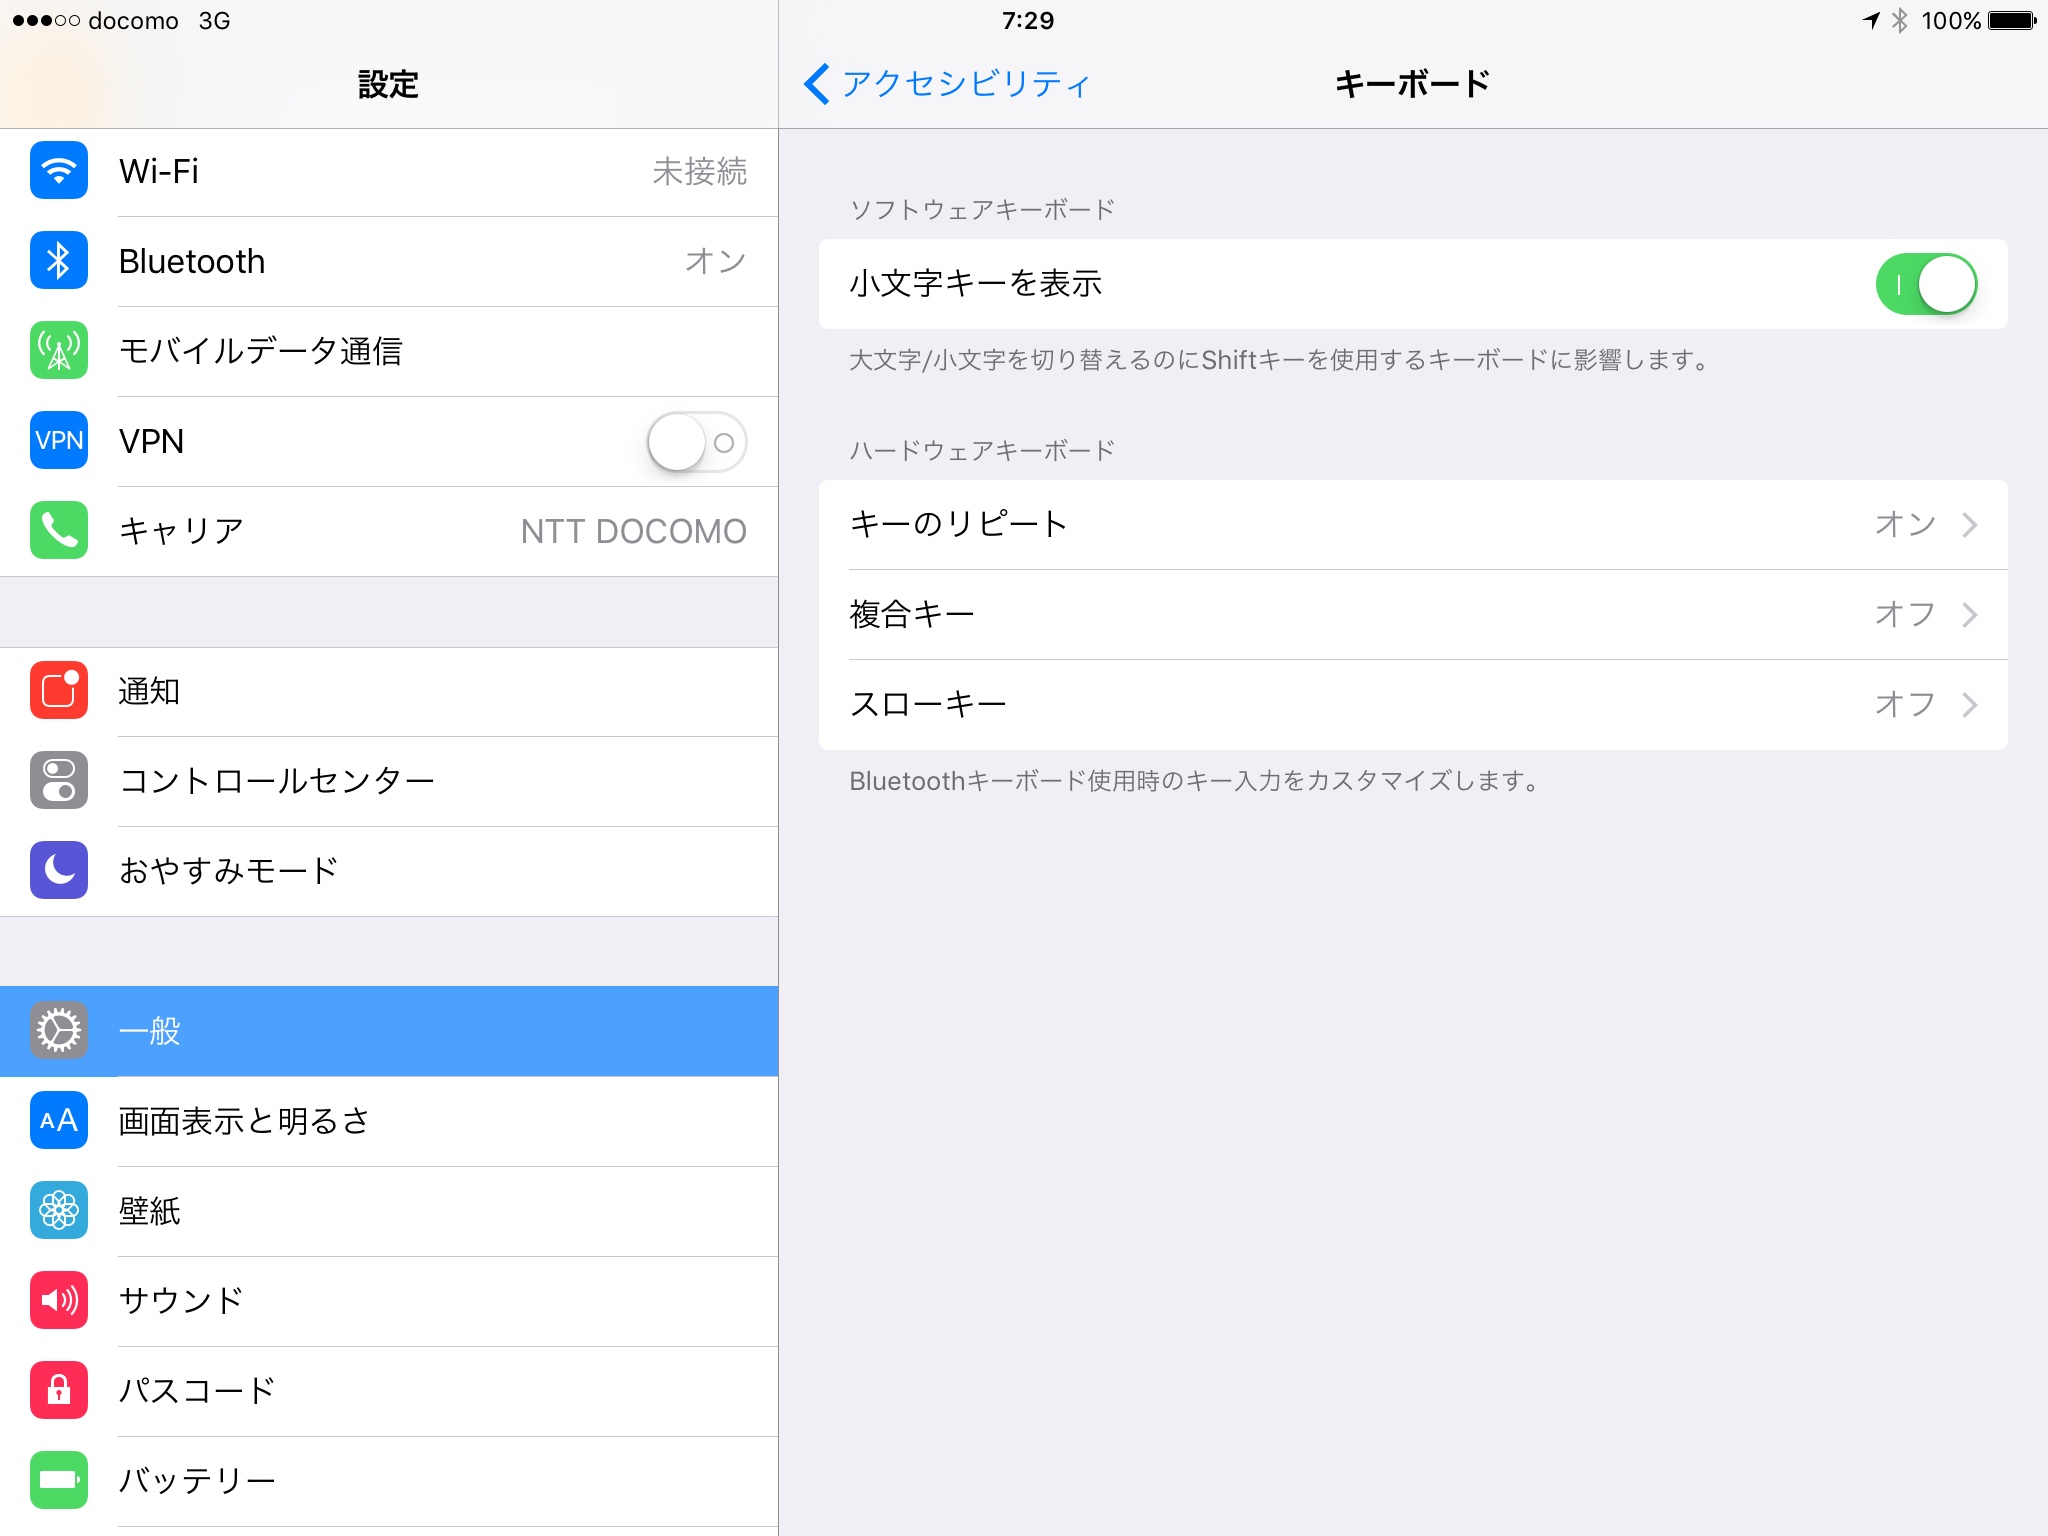Toggle the VPN switch on
The height and width of the screenshot is (1536, 2048).
click(696, 442)
